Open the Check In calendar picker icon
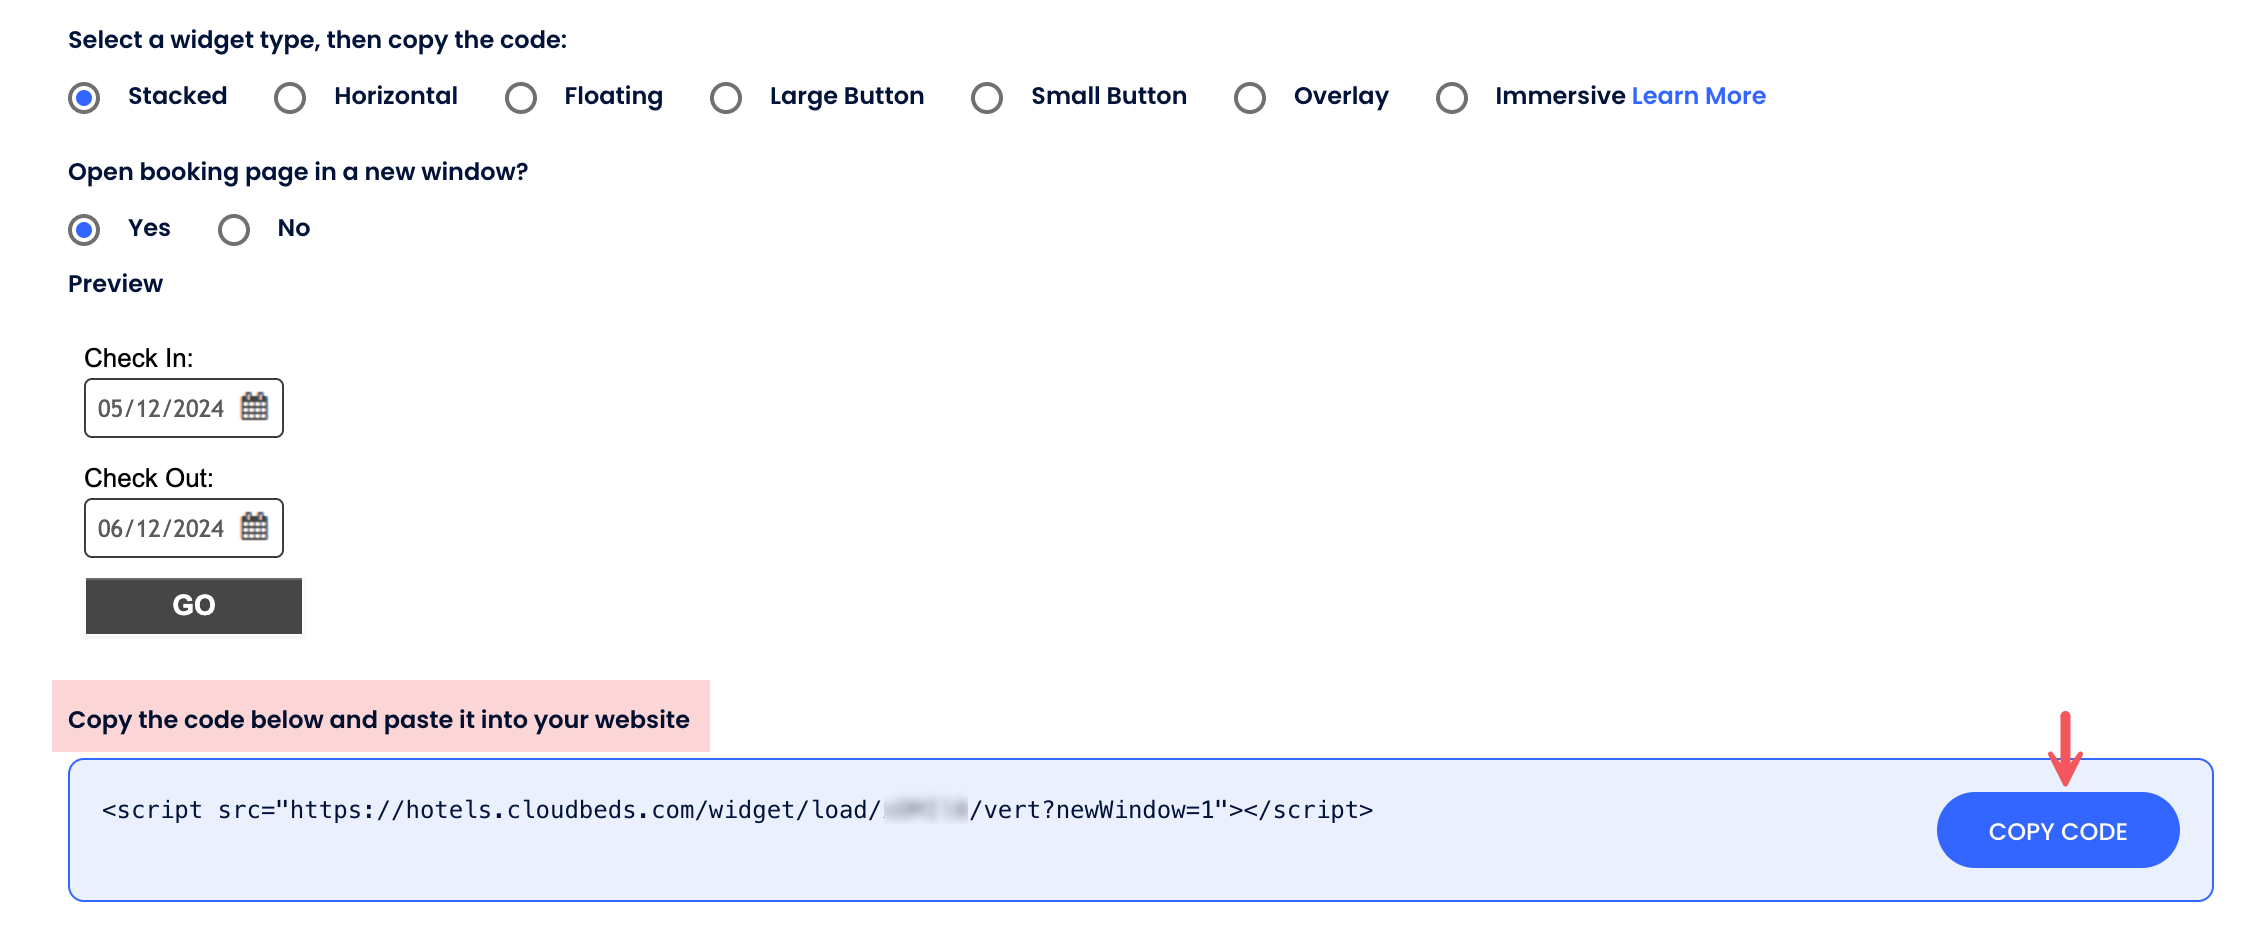2250x934 pixels. pyautogui.click(x=254, y=407)
